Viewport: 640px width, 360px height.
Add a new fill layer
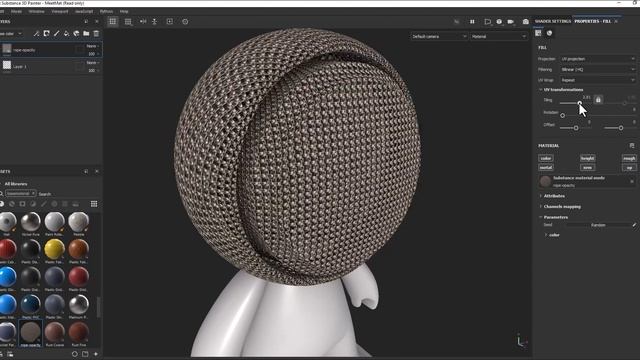coord(66,33)
